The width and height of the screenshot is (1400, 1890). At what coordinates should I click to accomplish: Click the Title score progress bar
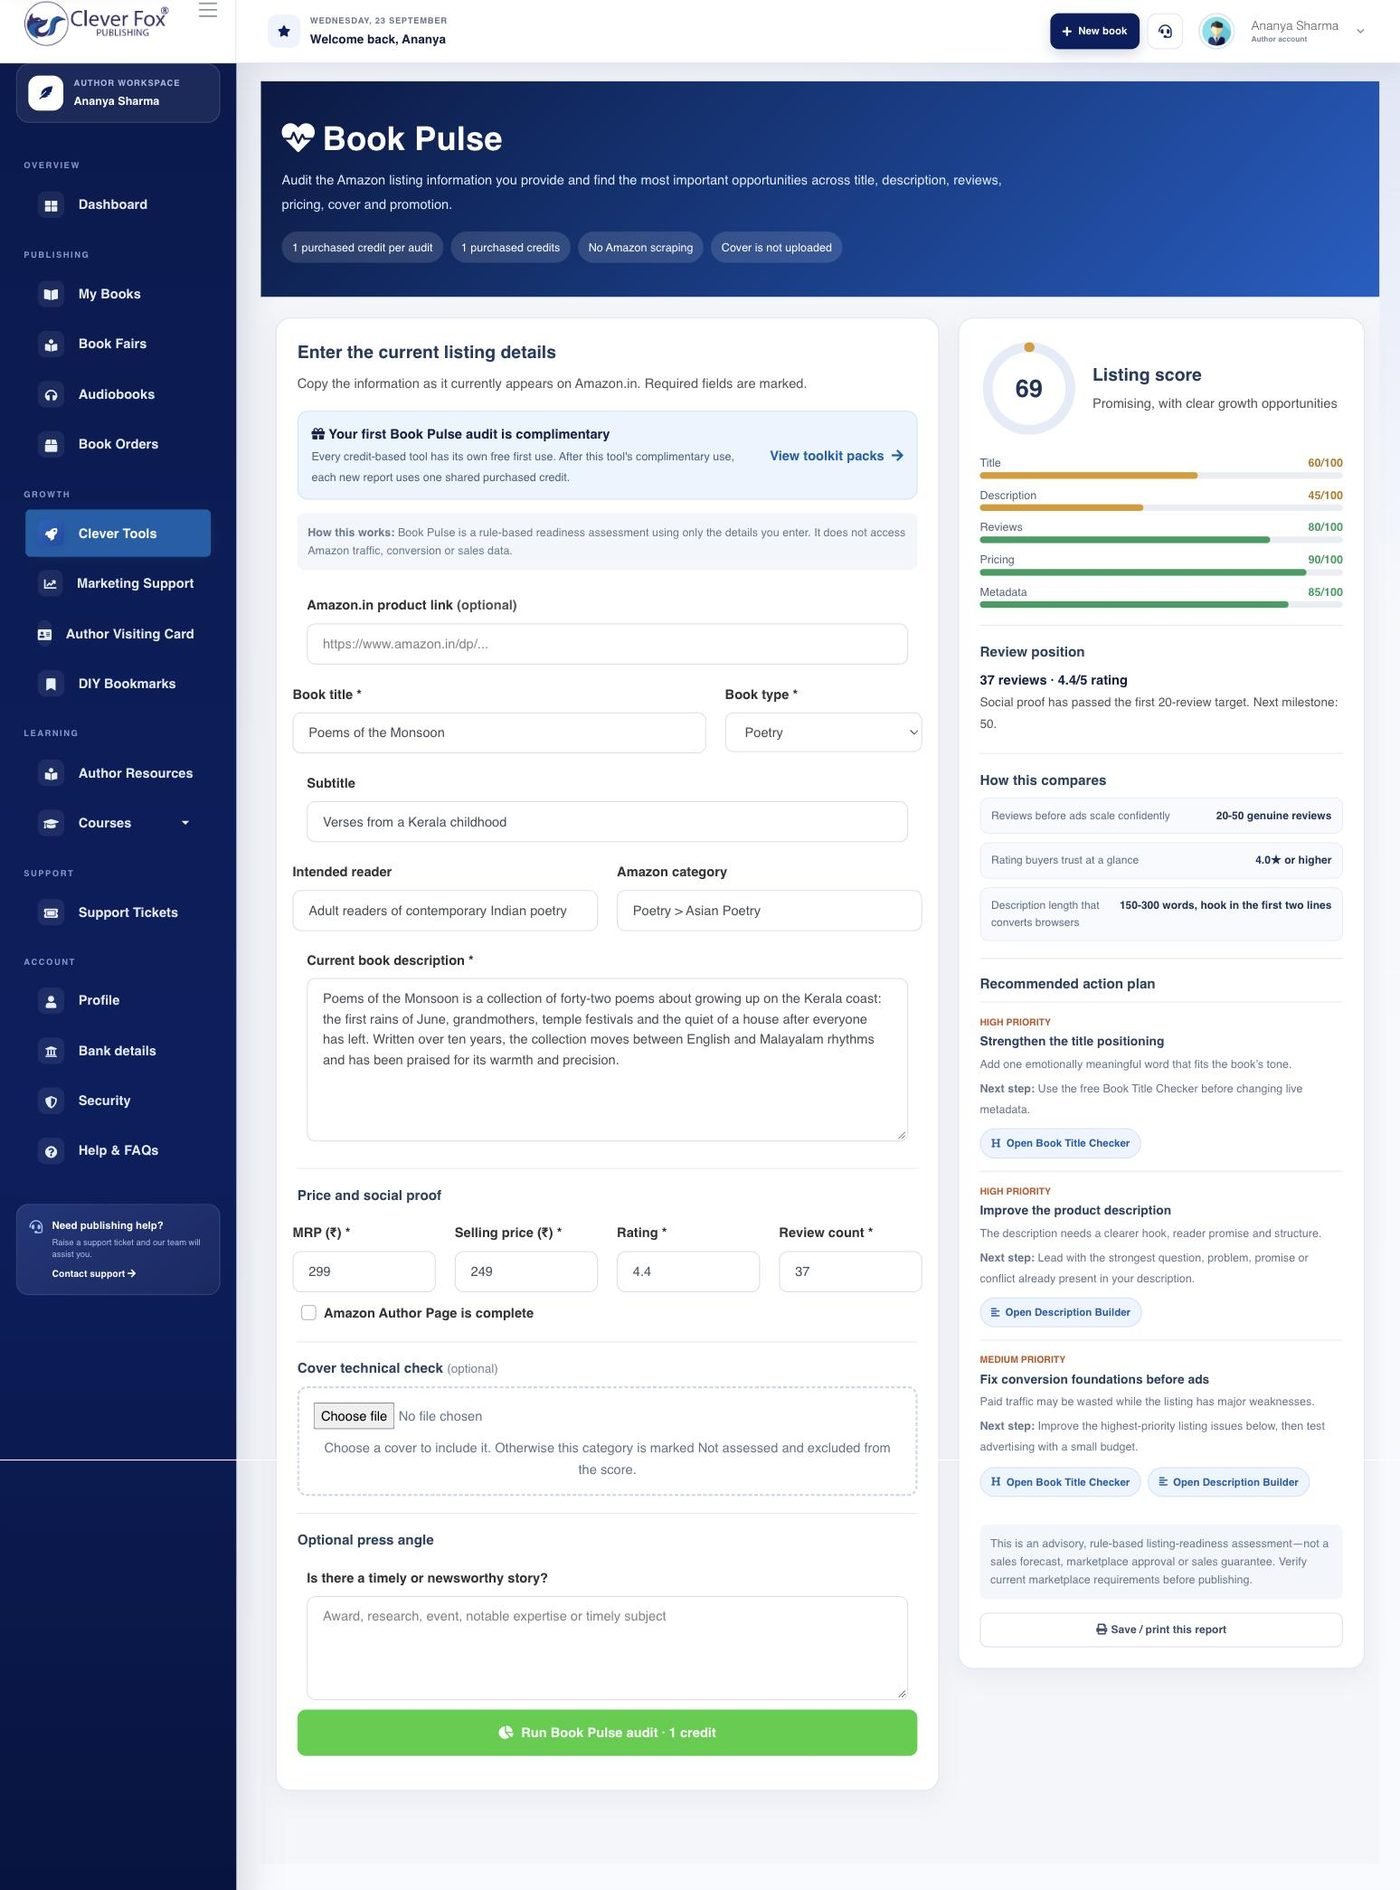click(x=1161, y=476)
